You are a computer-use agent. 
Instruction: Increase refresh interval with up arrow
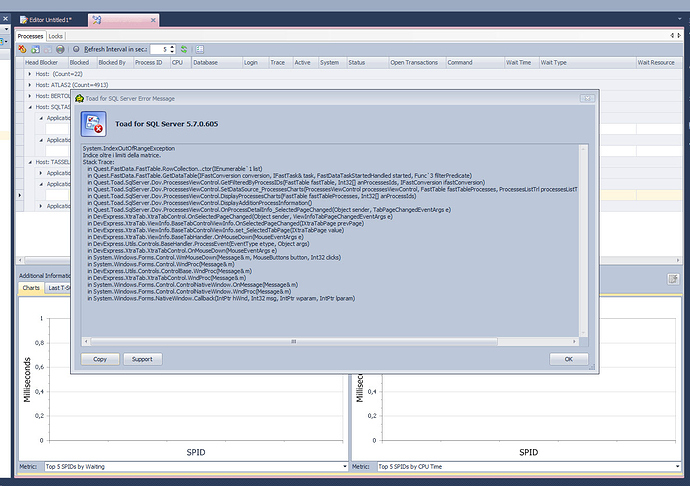[x=172, y=47]
